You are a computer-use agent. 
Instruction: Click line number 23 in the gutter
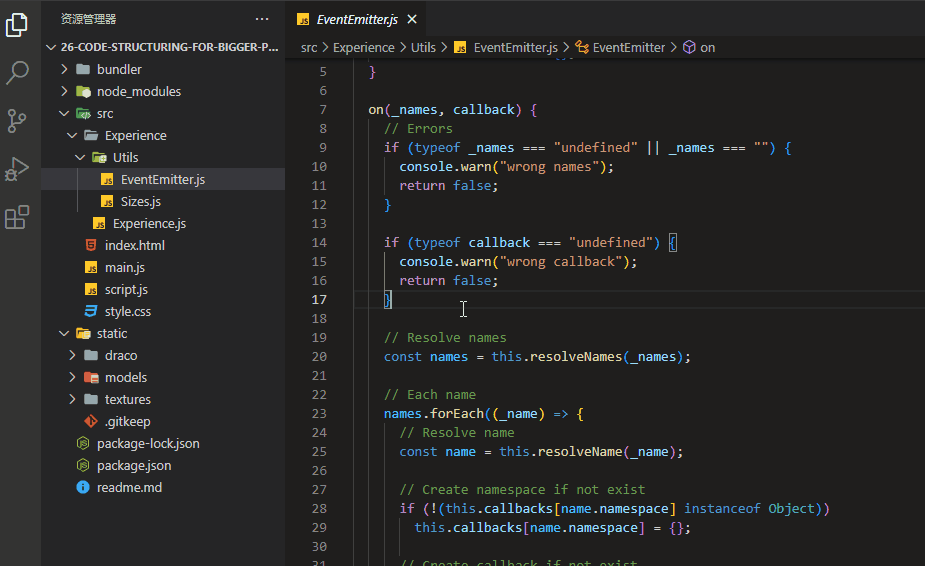319,414
